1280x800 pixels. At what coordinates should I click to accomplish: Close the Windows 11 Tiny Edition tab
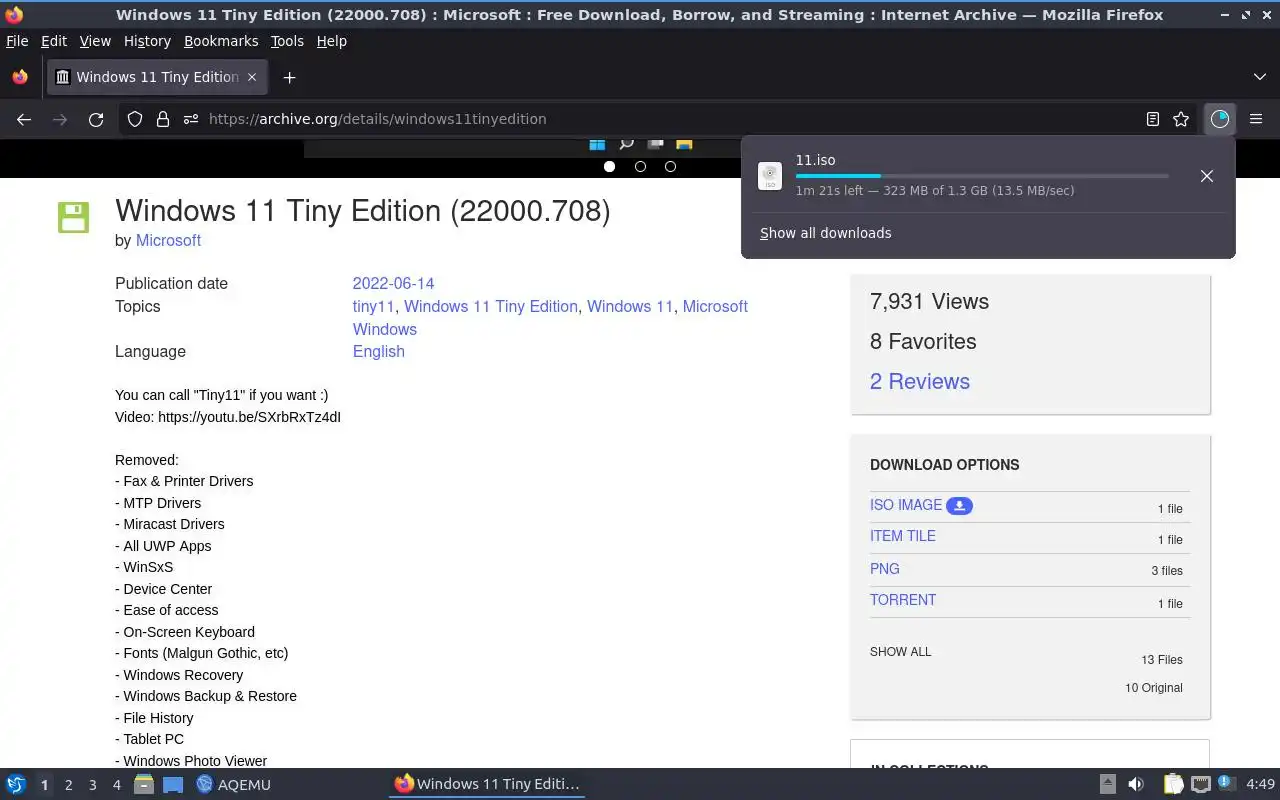pyautogui.click(x=252, y=77)
